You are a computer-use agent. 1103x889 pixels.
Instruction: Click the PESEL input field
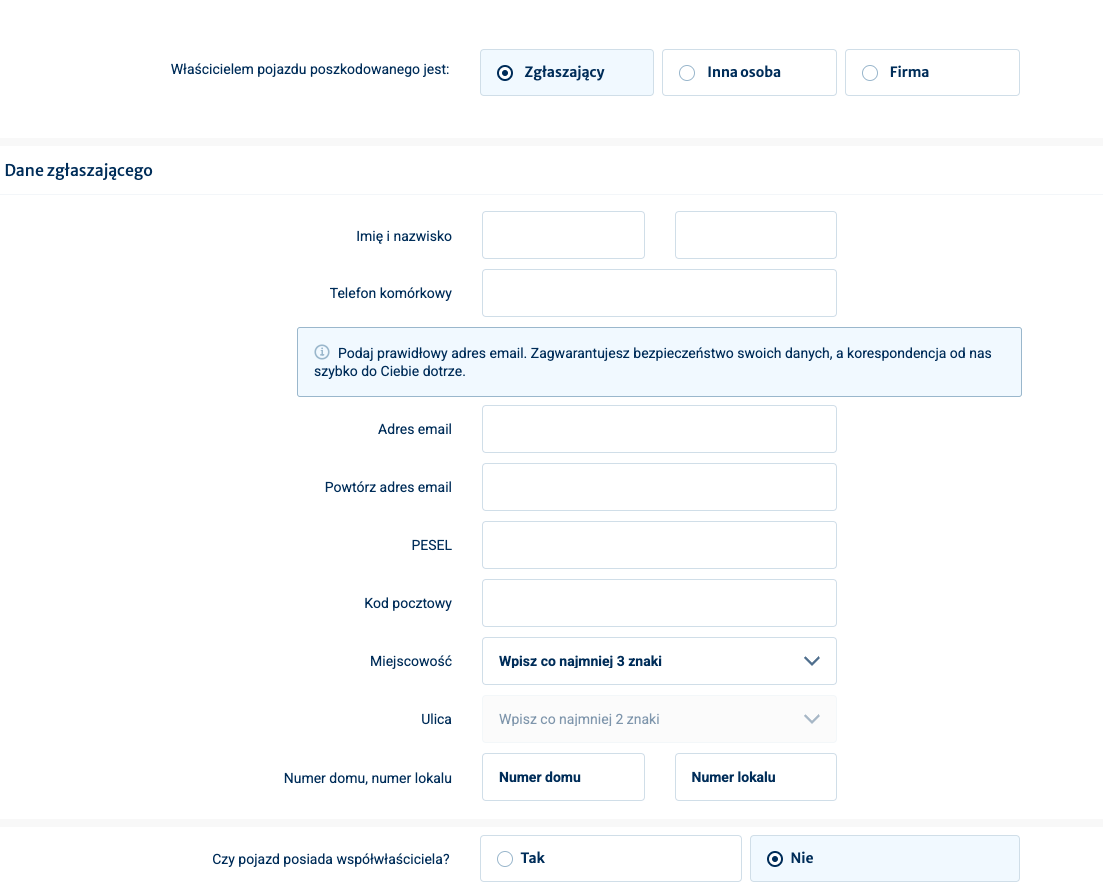[659, 545]
